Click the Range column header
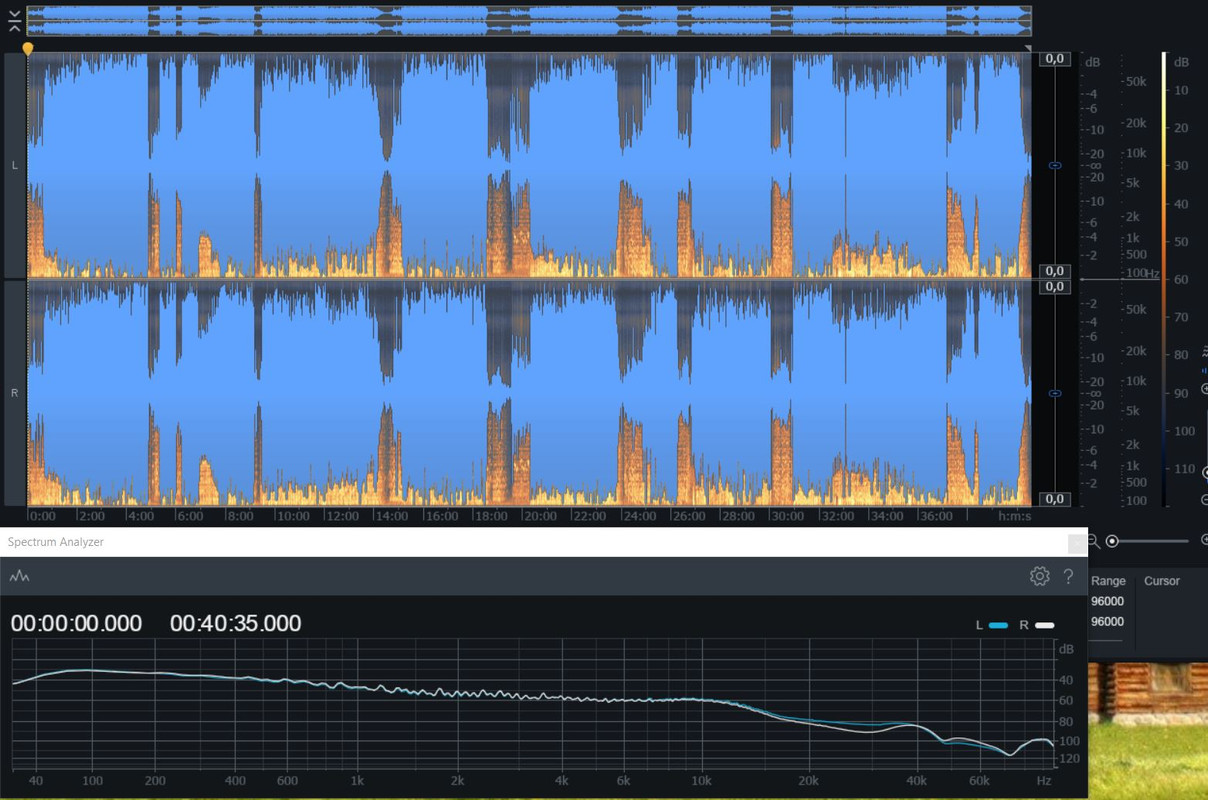 pos(1108,581)
